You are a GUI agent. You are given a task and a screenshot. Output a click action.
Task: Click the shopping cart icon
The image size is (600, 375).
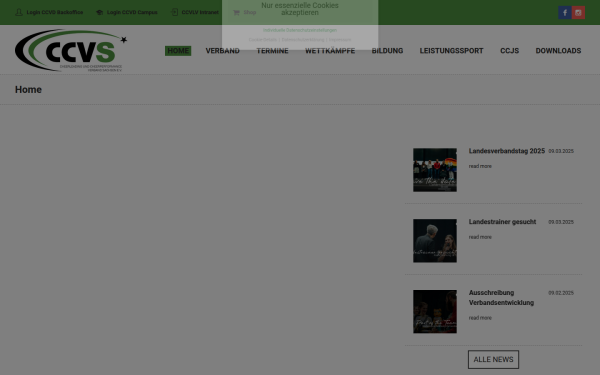[236, 12]
